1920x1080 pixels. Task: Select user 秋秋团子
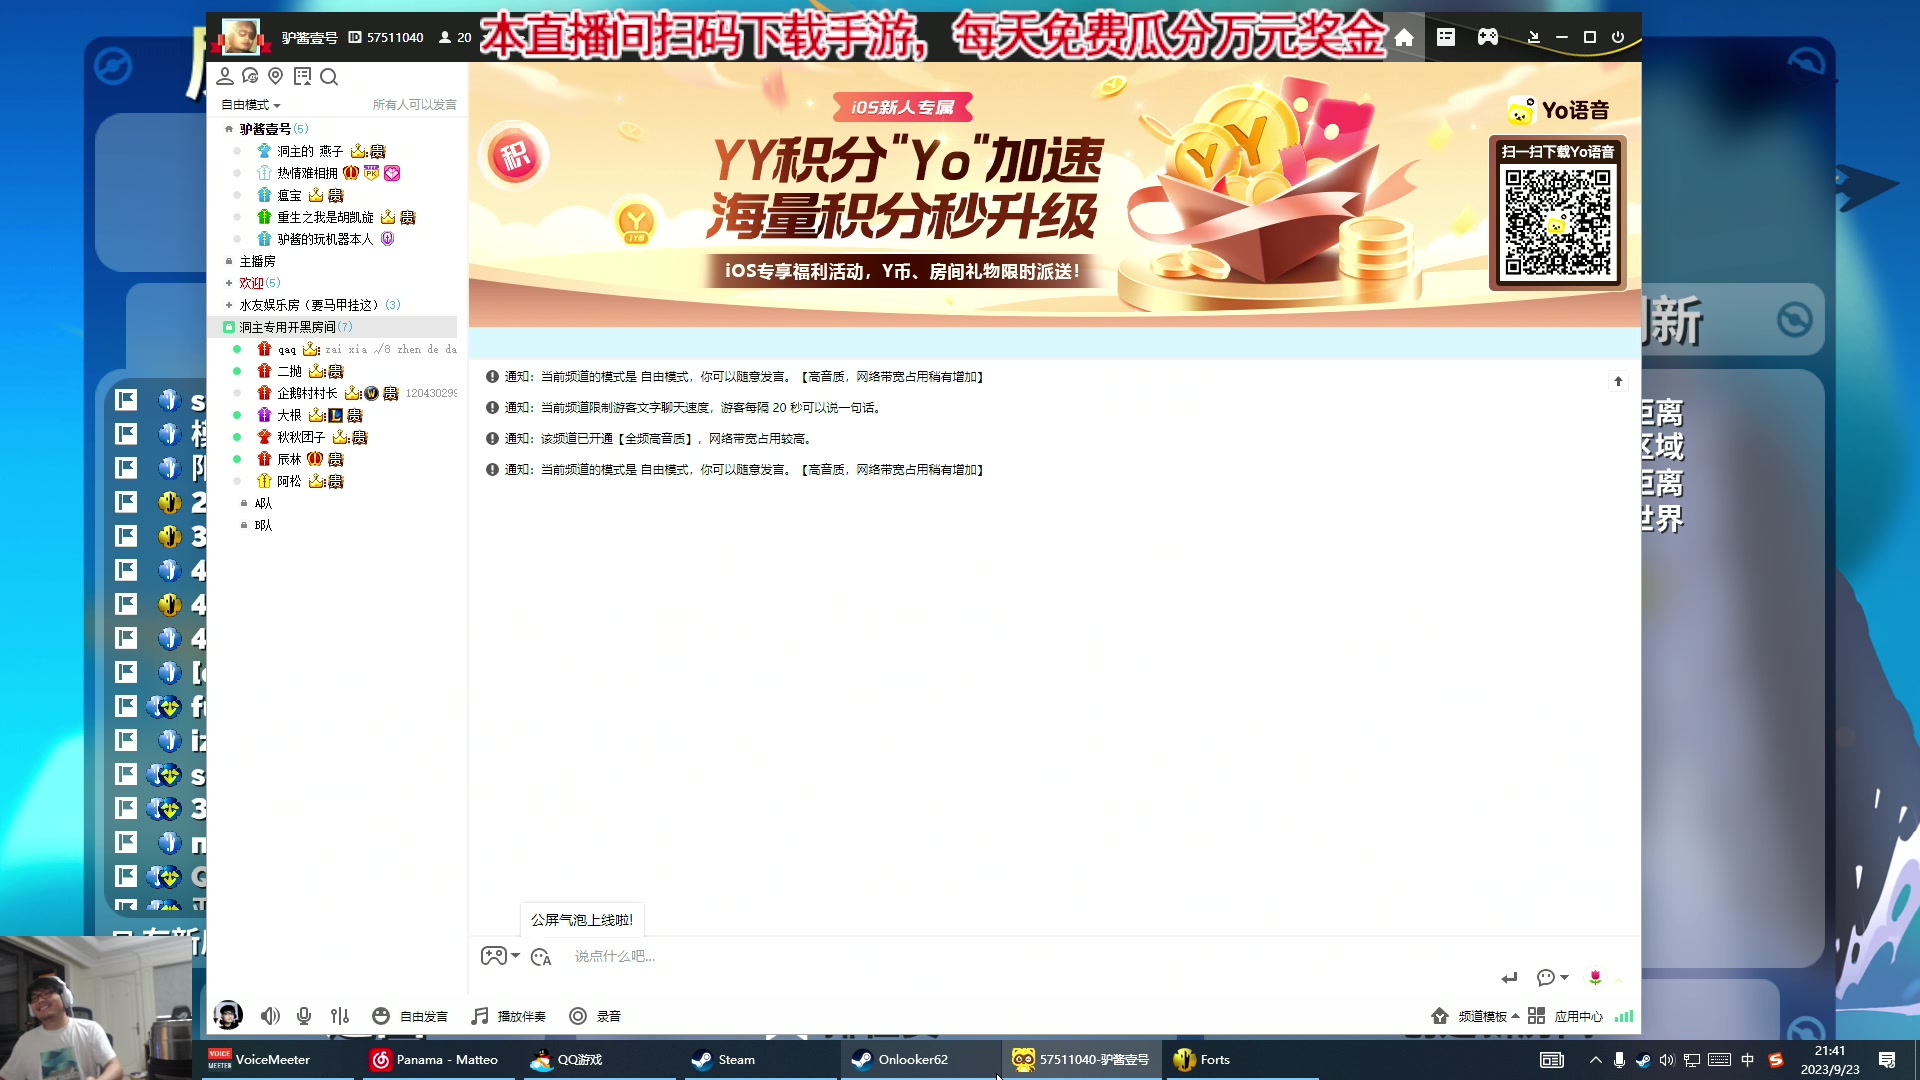click(x=301, y=437)
